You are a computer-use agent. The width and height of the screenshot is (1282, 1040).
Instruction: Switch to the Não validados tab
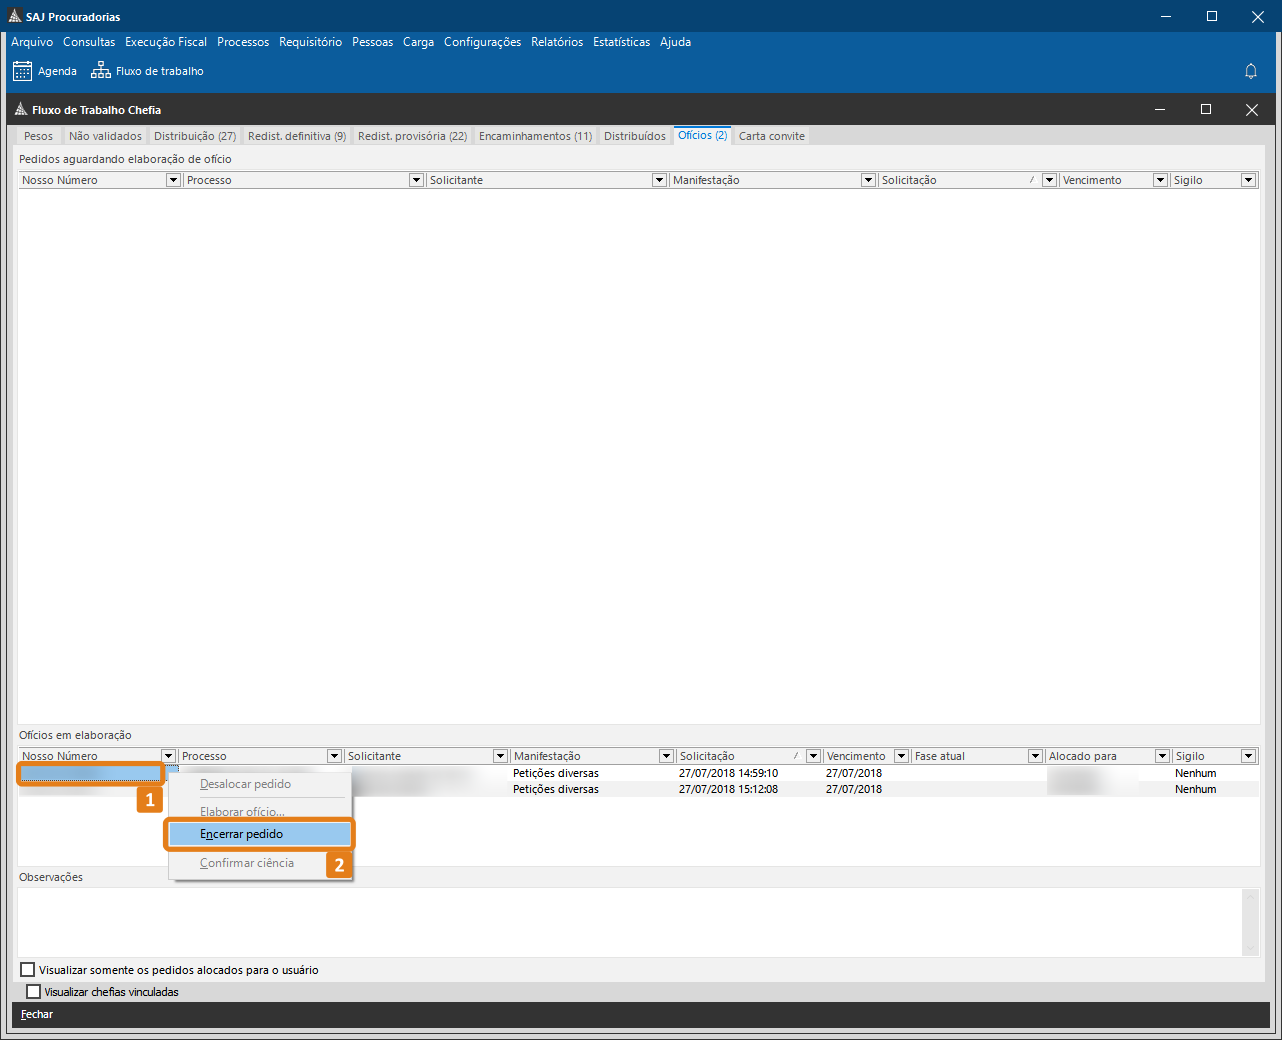pyautogui.click(x=105, y=136)
